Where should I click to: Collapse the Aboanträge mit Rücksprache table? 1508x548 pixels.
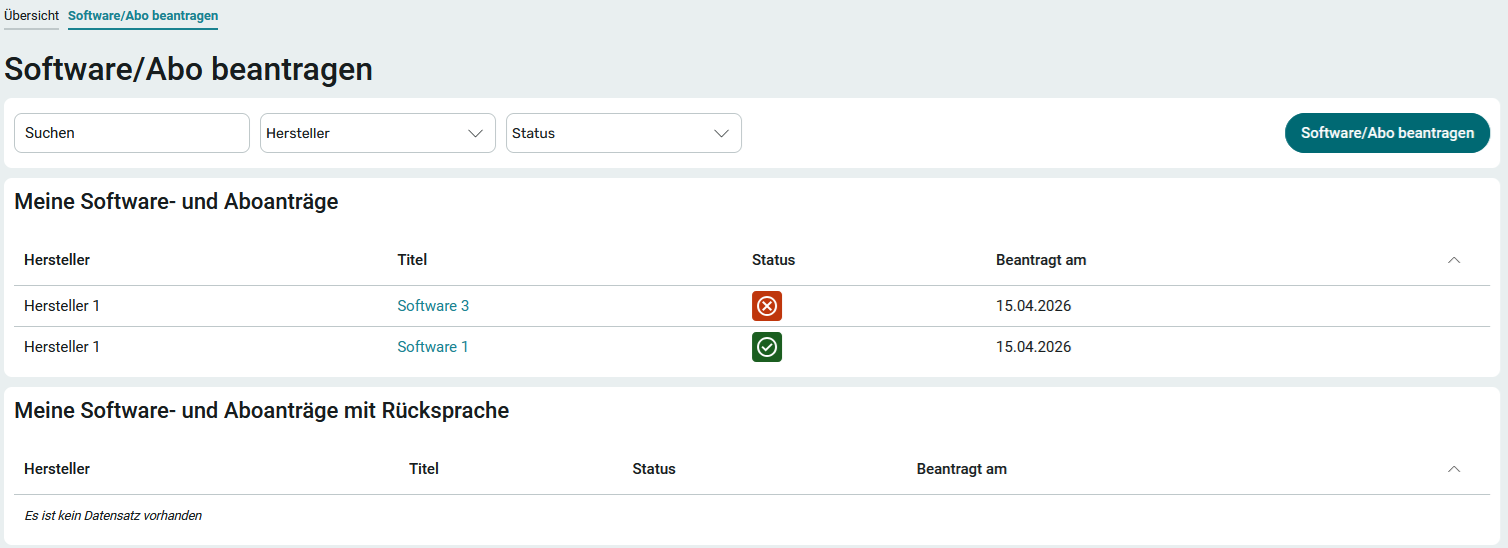1454,469
